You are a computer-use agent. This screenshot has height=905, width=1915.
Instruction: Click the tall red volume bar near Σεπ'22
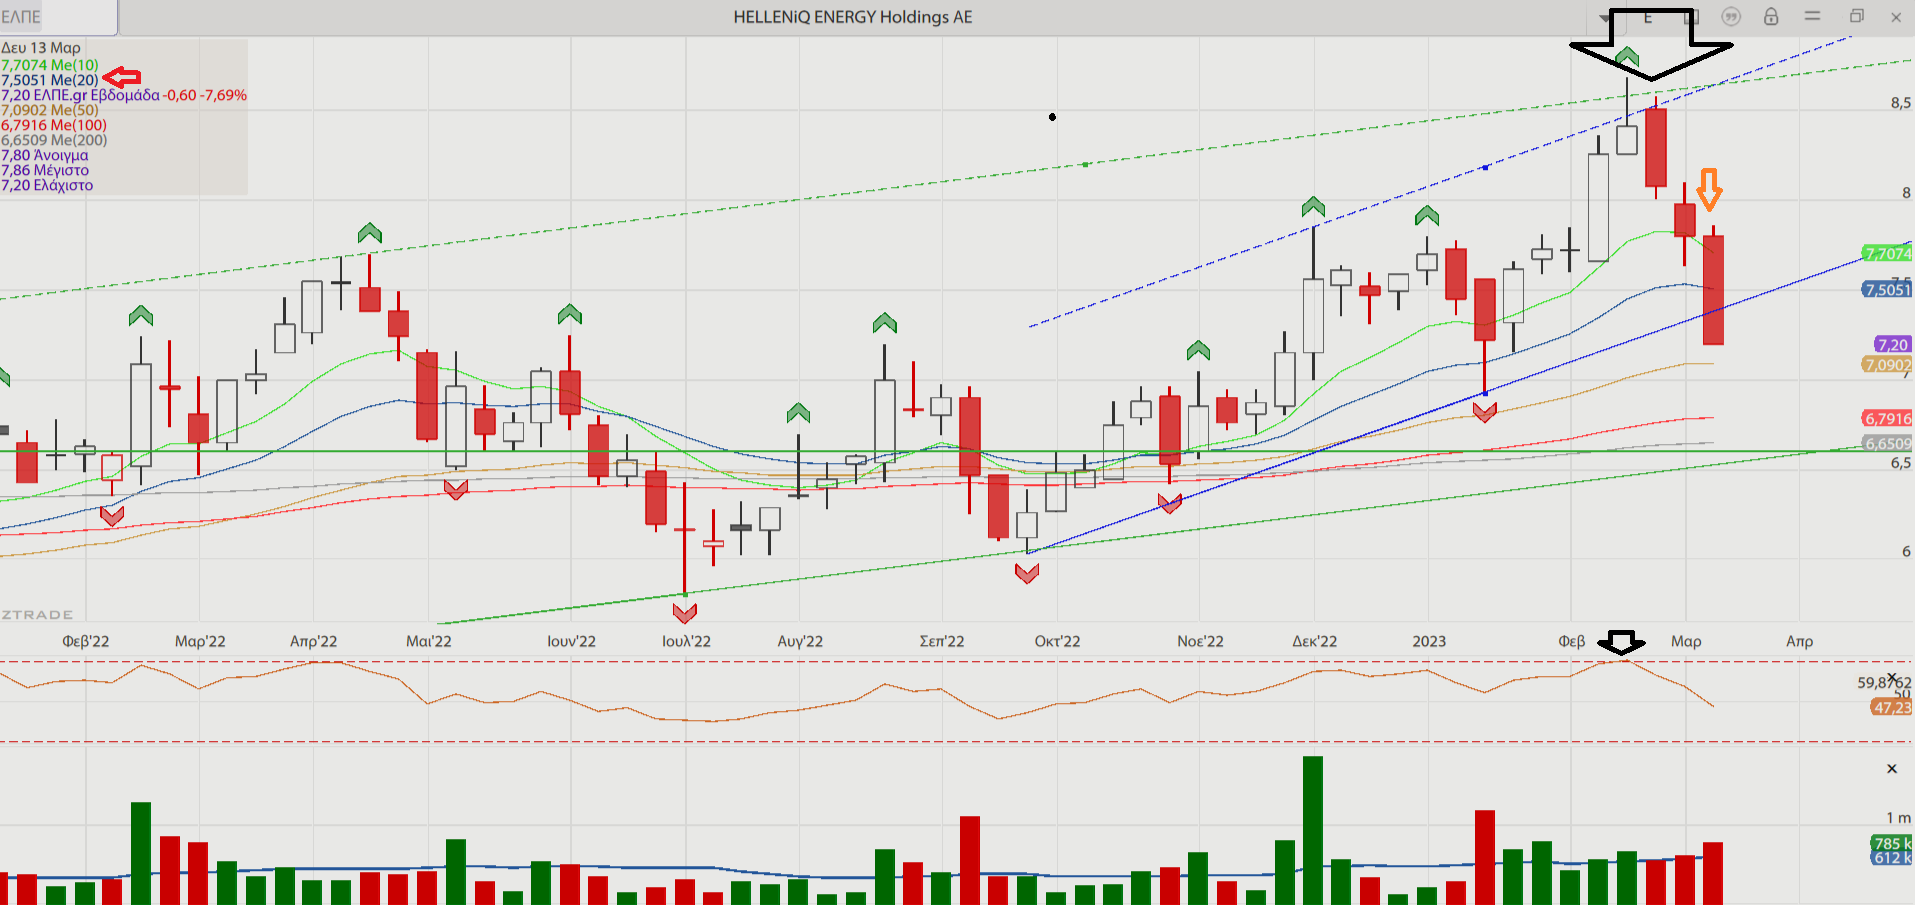[970, 860]
